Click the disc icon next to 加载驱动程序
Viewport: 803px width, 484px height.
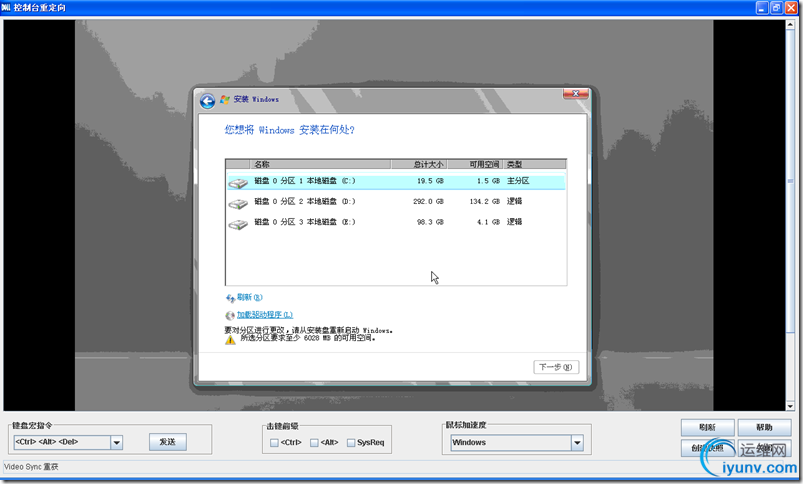[x=230, y=315]
